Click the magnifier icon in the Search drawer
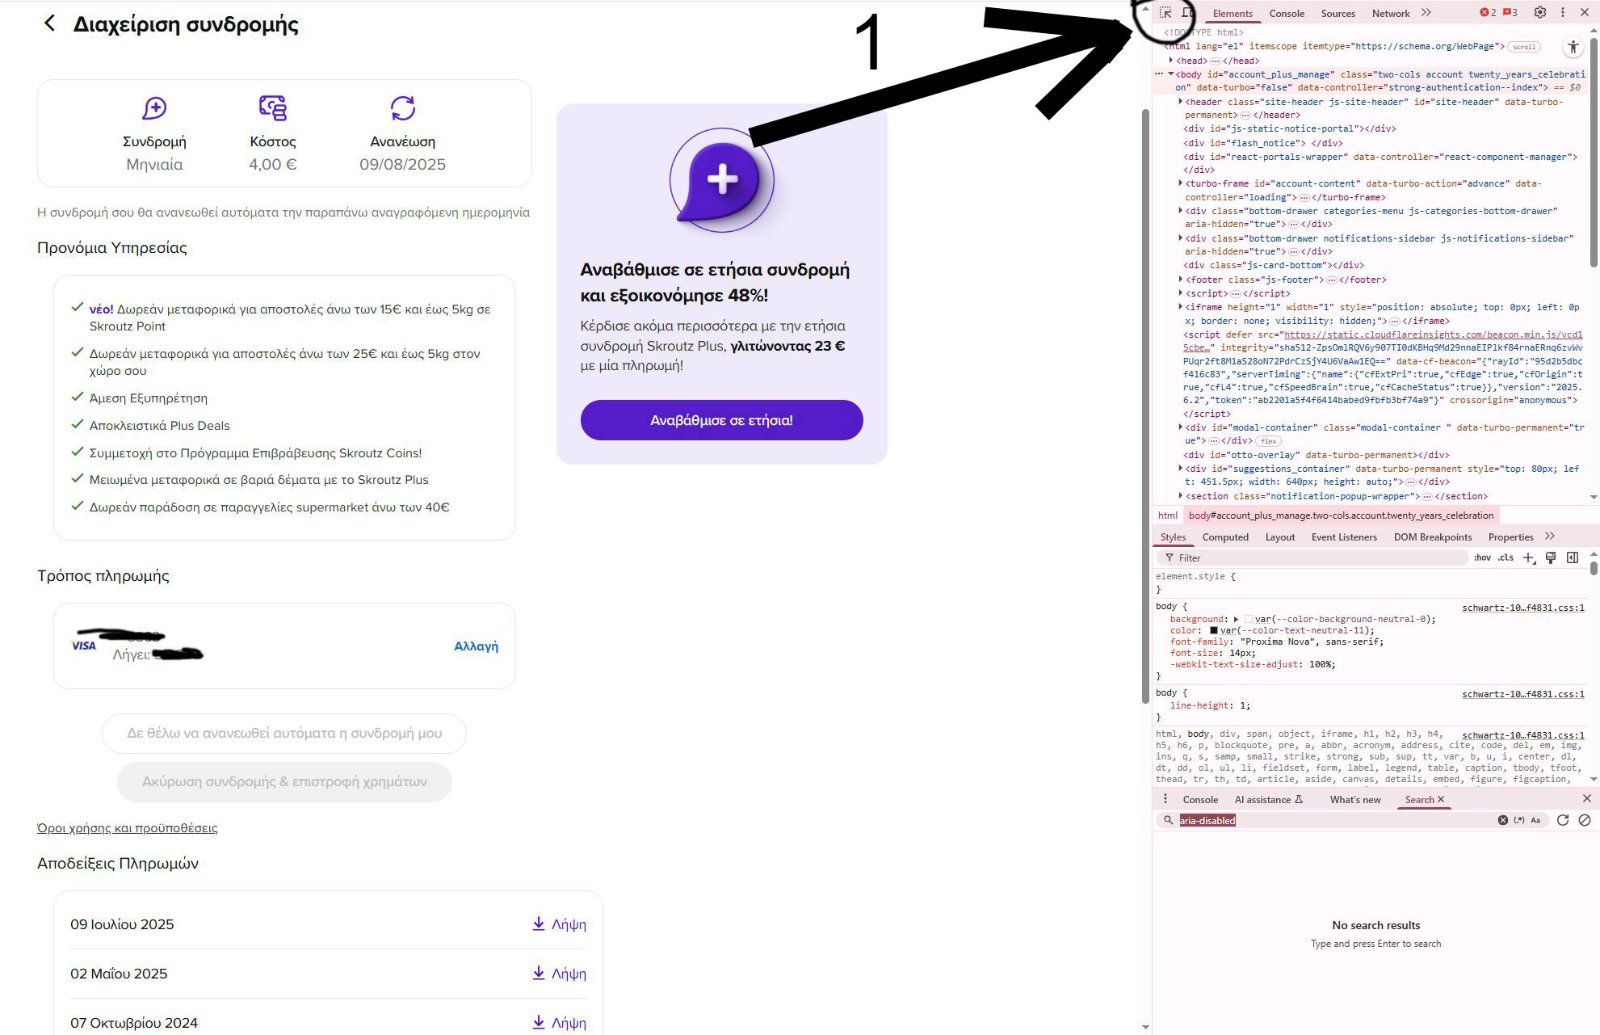The height and width of the screenshot is (1035, 1600). [x=1167, y=820]
